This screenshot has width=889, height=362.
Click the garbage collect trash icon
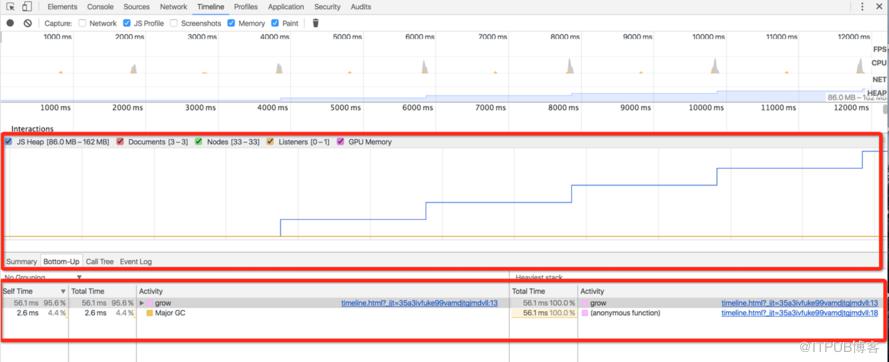(x=316, y=23)
